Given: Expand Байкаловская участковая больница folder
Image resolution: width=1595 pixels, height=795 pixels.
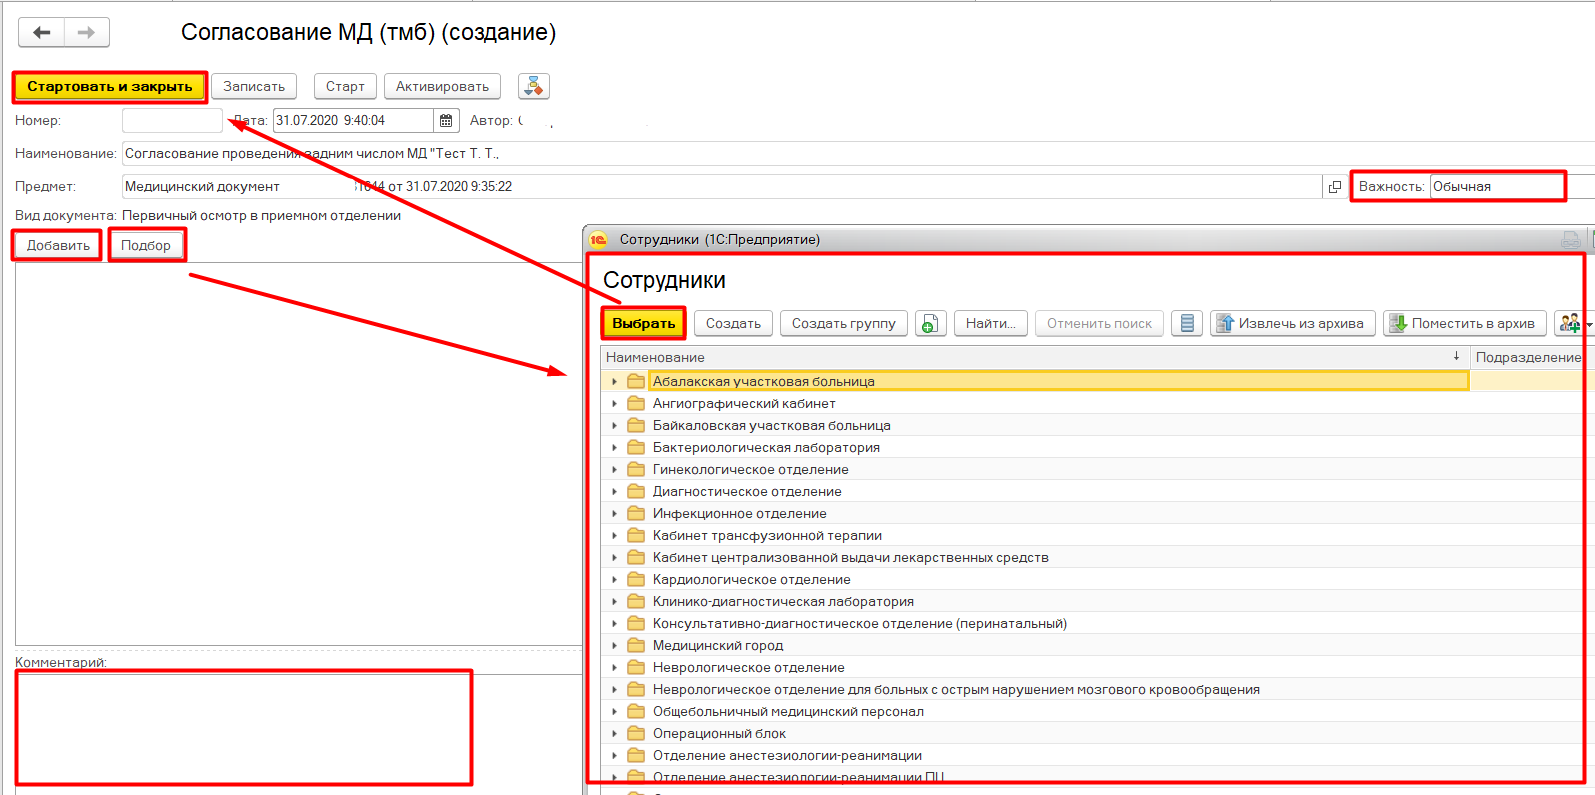Looking at the screenshot, I should pos(614,425).
